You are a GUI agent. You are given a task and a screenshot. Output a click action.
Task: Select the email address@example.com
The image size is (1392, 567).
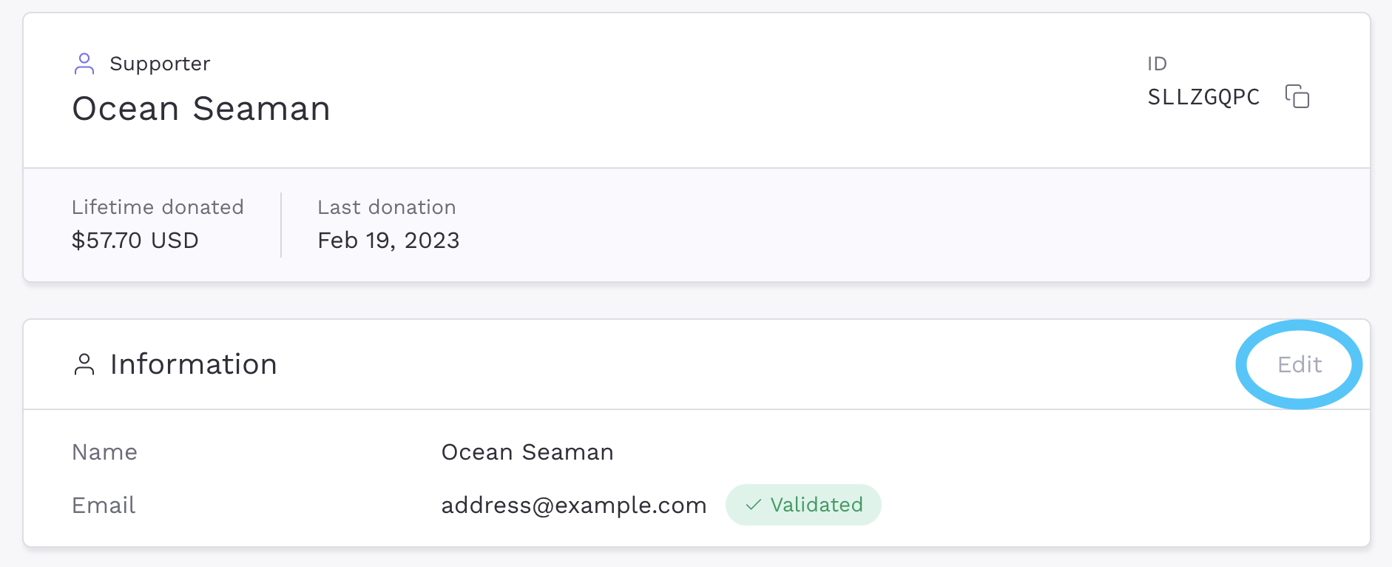click(574, 505)
